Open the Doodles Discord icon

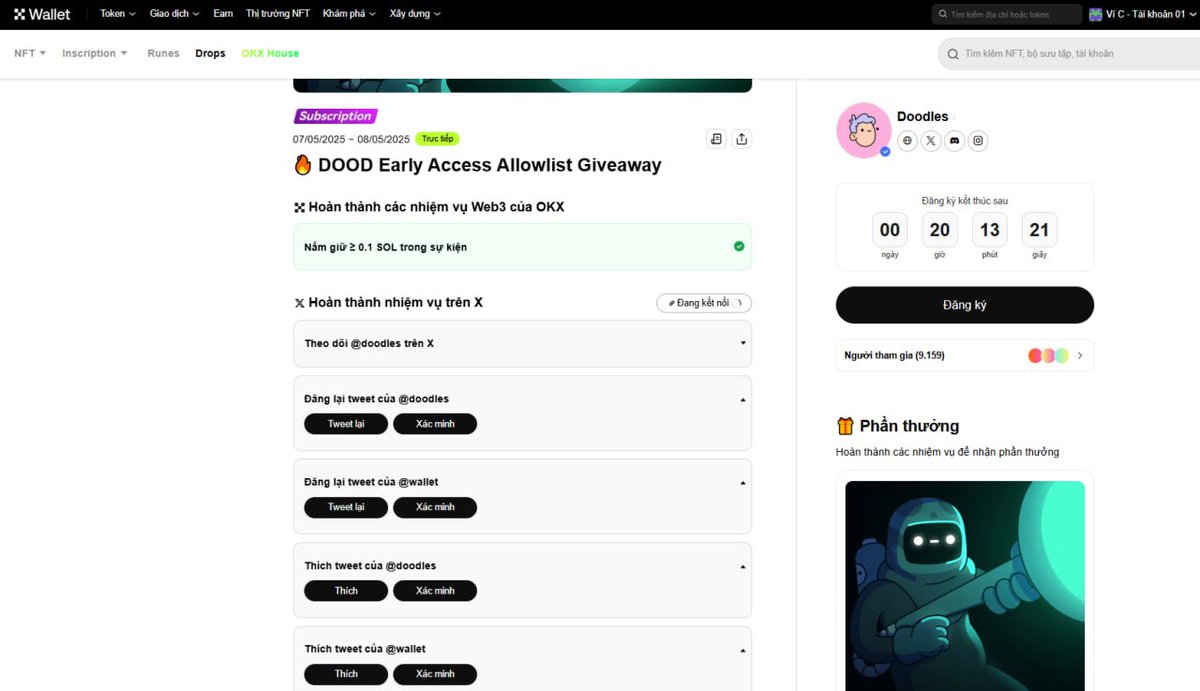tap(955, 141)
